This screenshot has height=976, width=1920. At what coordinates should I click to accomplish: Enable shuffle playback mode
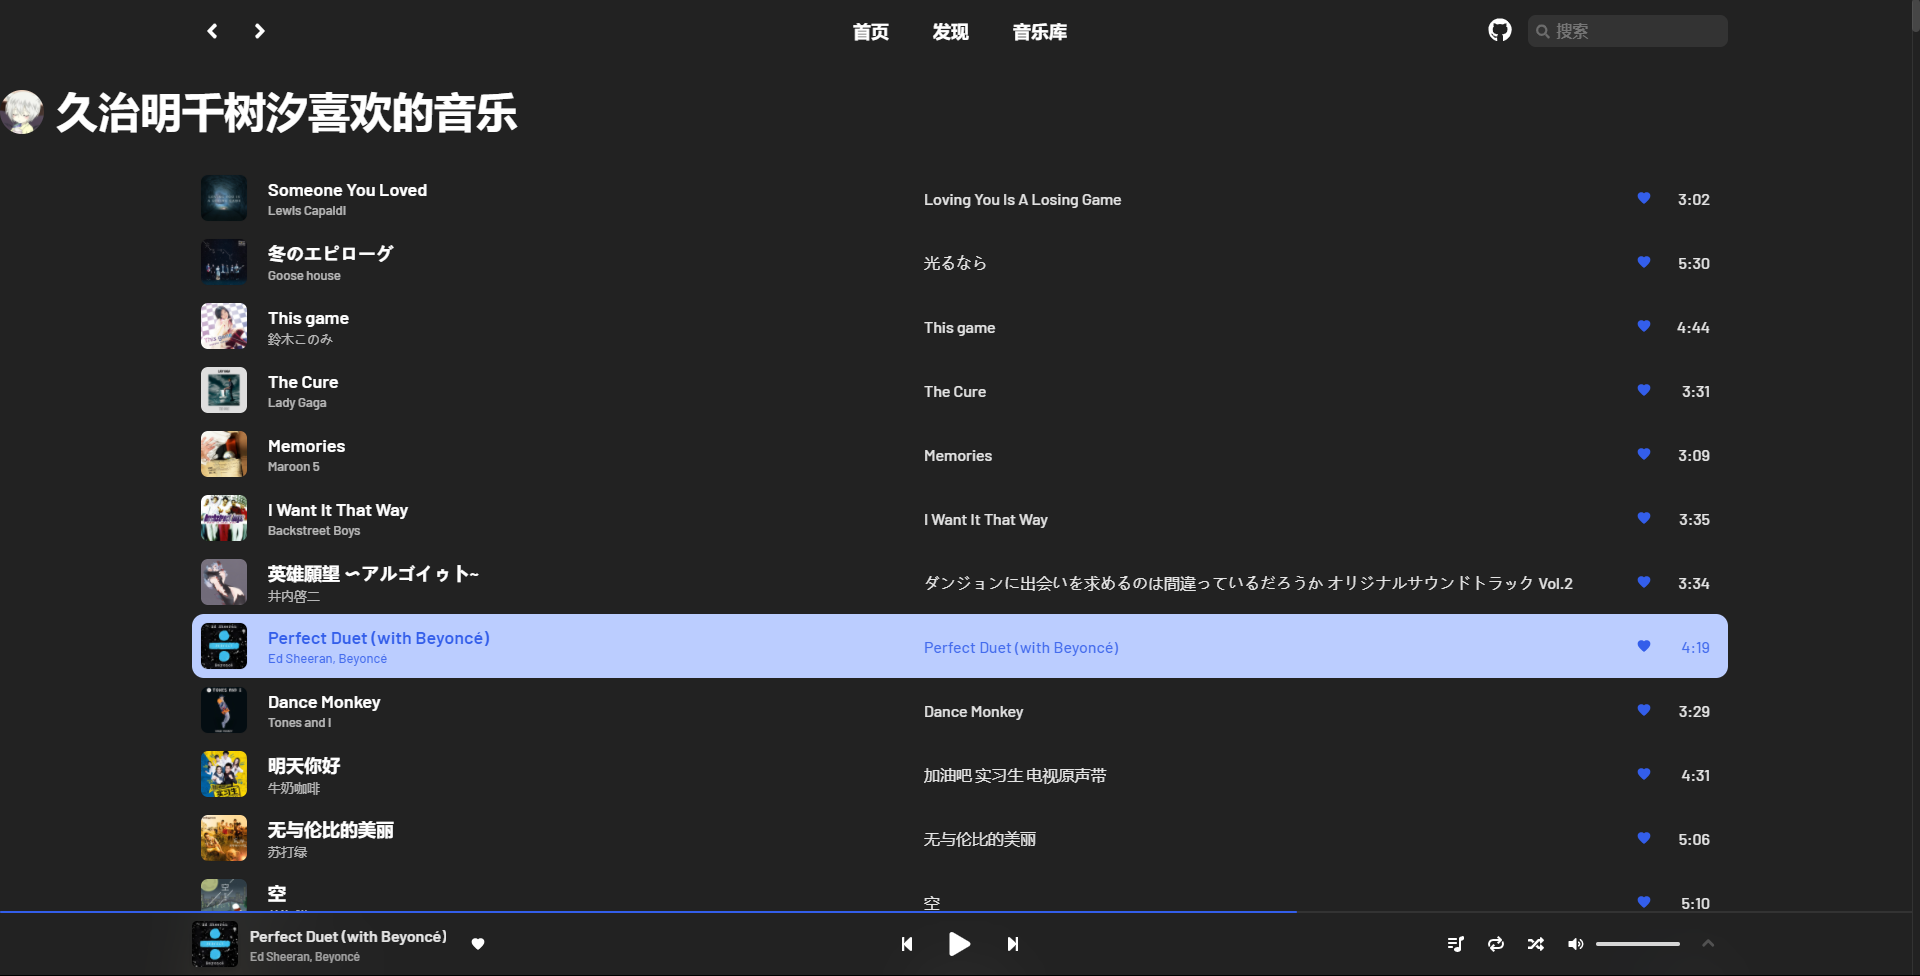[1536, 943]
